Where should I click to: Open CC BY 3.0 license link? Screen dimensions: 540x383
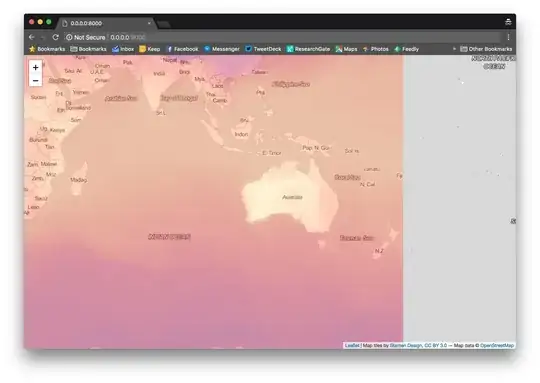pos(436,345)
